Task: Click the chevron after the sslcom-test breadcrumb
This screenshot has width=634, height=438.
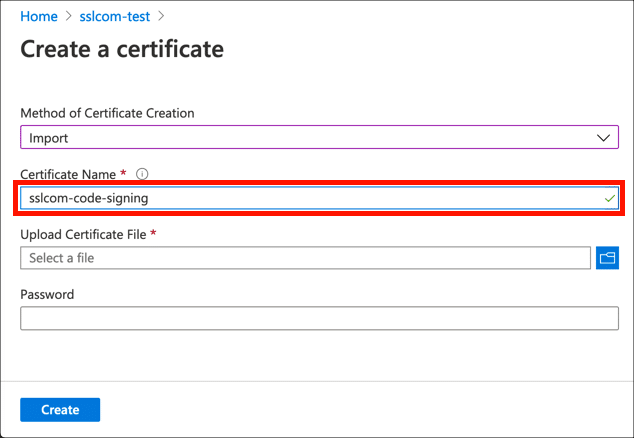Action: [161, 17]
